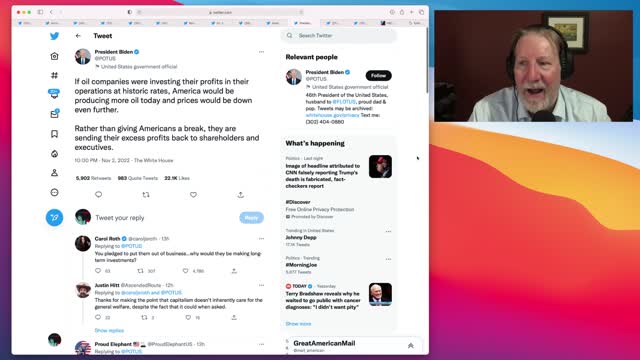Open Messages envelope in sidebar
The width and height of the screenshot is (640, 360).
point(54,114)
